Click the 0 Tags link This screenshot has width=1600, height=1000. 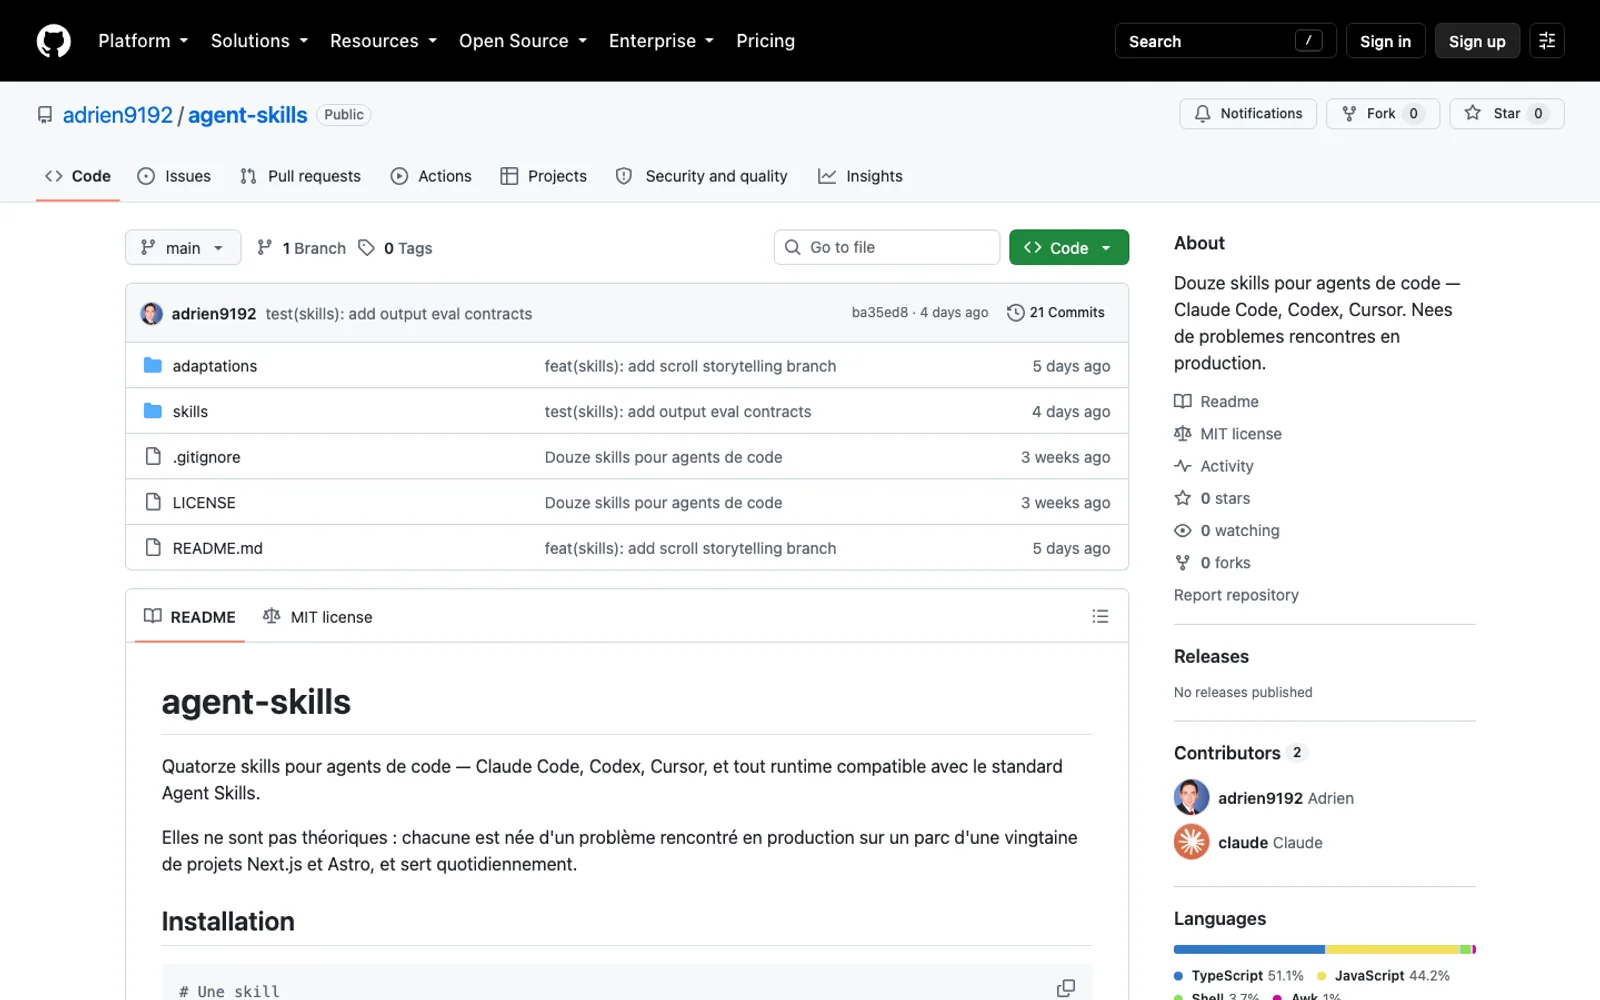click(395, 248)
